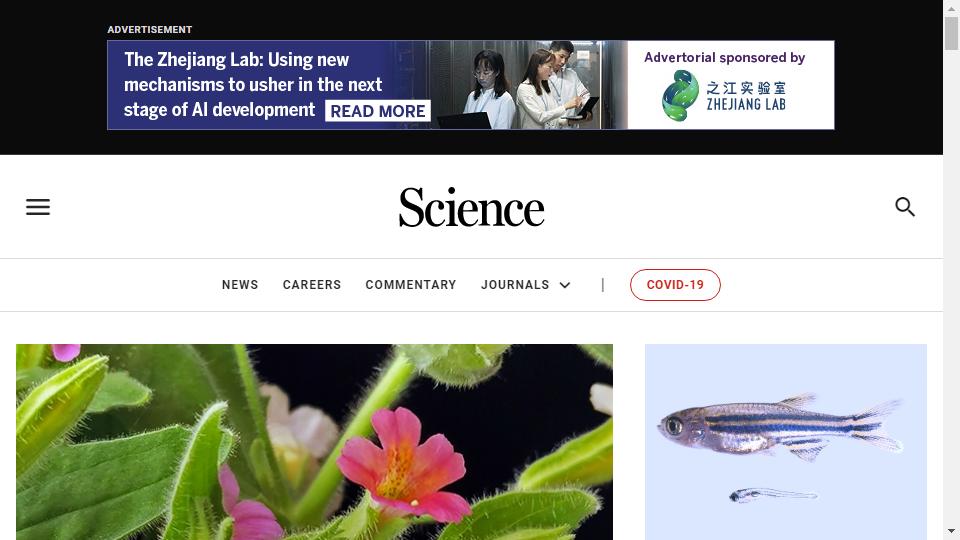This screenshot has width=960, height=540.
Task: Click the Advertorial sponsored by text
Action: 724,58
